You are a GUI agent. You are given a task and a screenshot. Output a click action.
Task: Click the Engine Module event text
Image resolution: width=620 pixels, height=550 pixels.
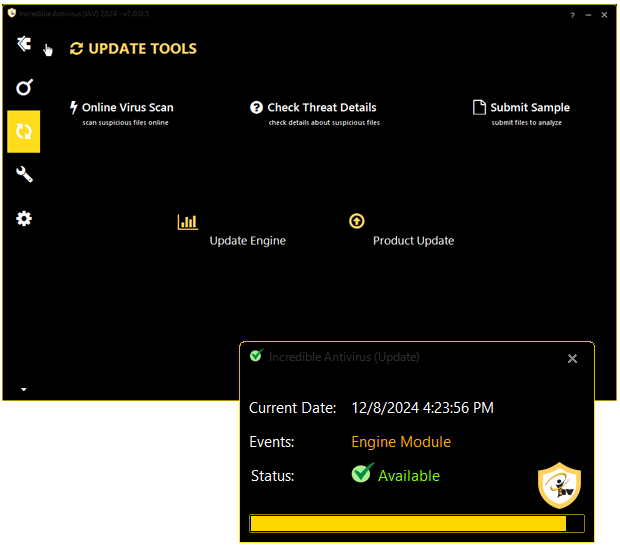(401, 442)
